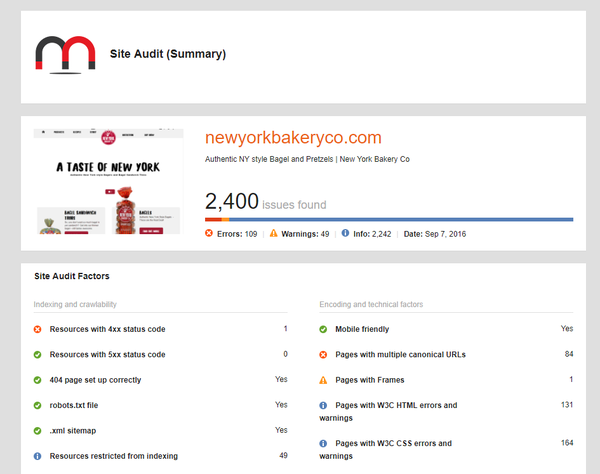Viewport: 600px width, 474px height.
Task: Open Resources with 5xx status code
Action: [x=108, y=355]
